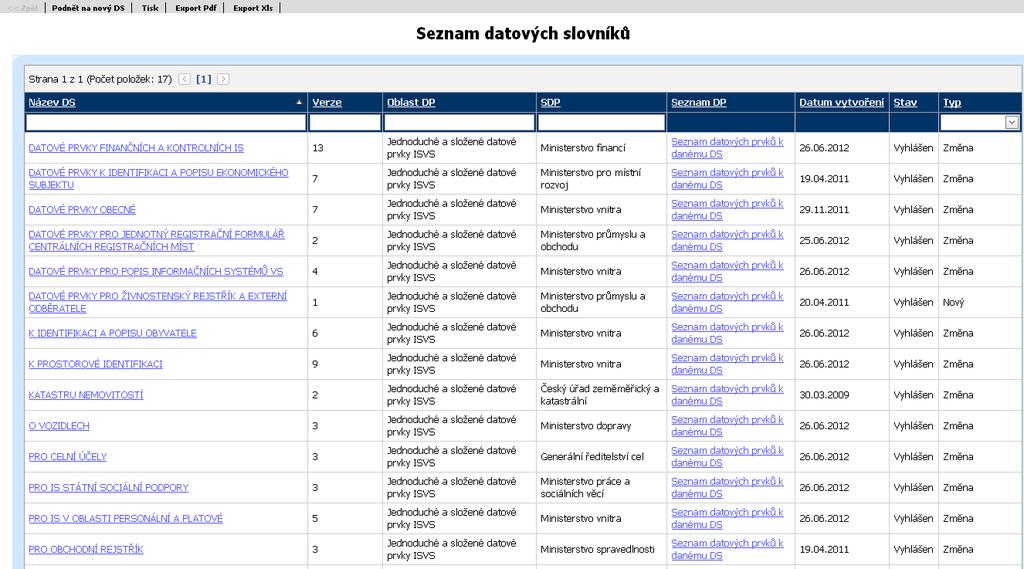Open KATASTRU NEMOVITOSTÍ link
1024x569 pixels.
pos(86,395)
